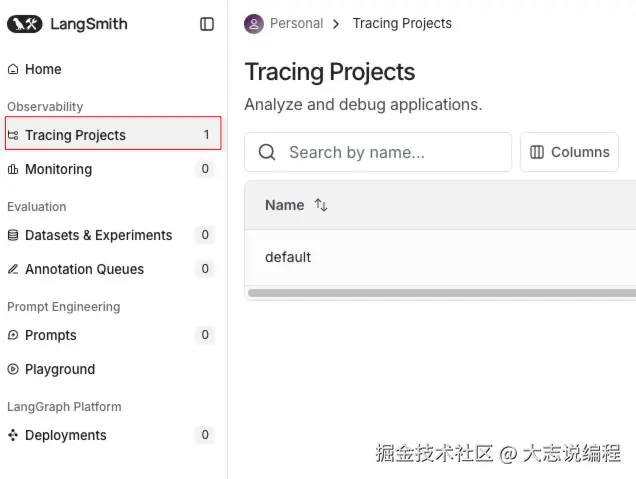Click the Prompt Engineering section label

coord(64,307)
